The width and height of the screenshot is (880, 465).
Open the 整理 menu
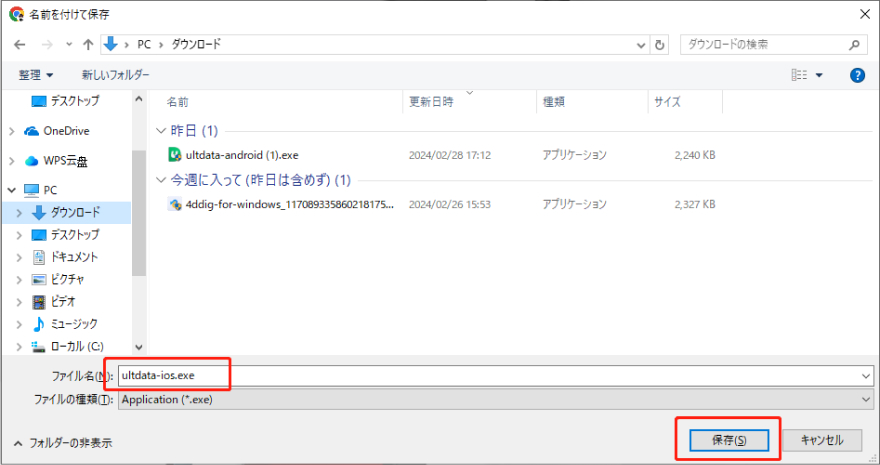point(36,75)
